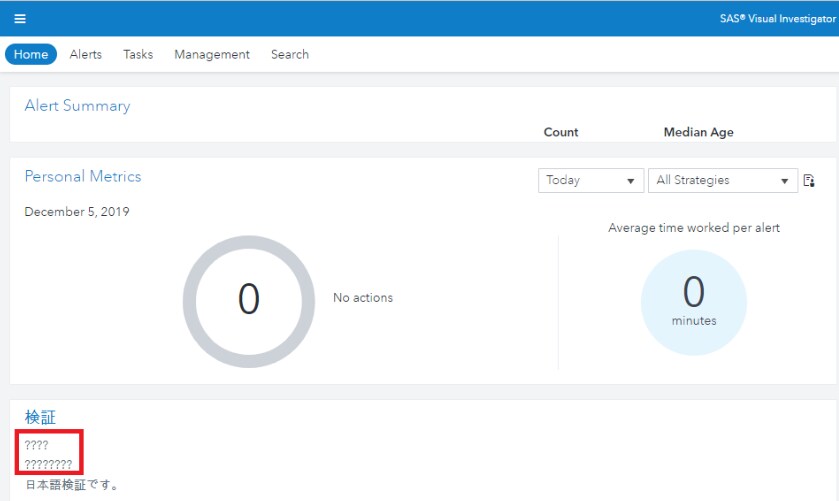Open the All Strategies dropdown
Viewport: 839px width, 501px height.
[x=722, y=181]
